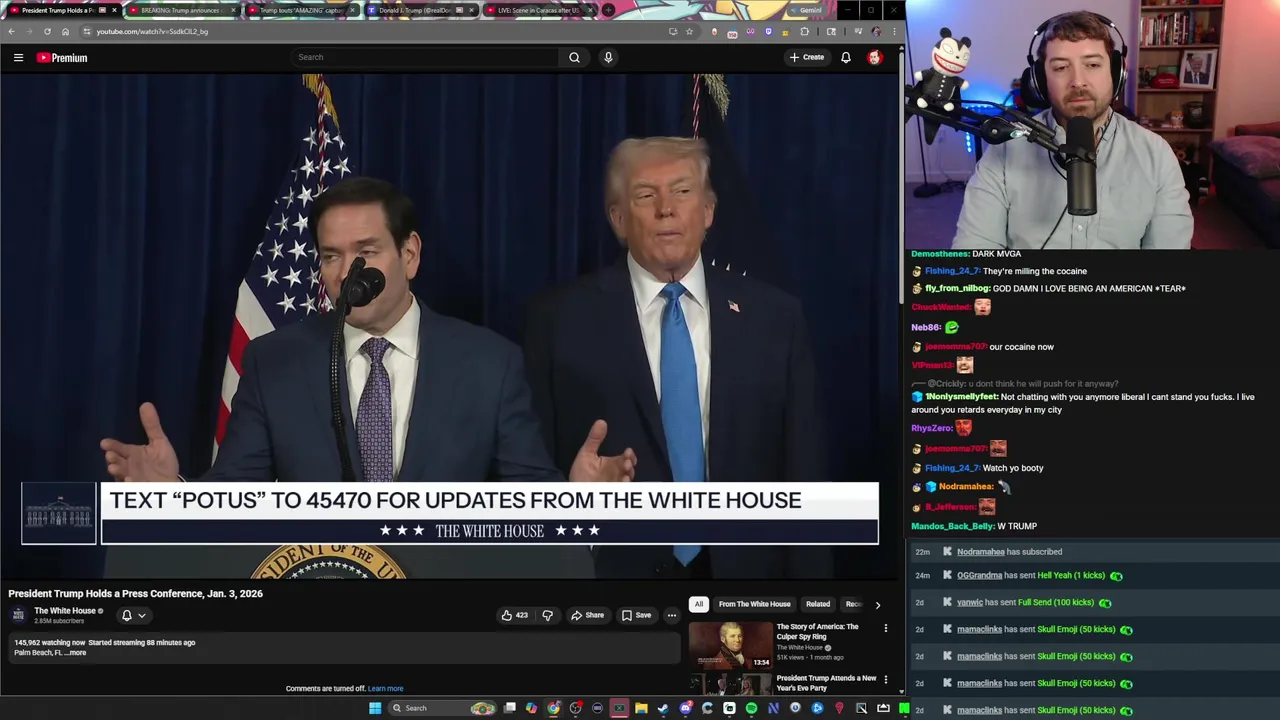Screen dimensions: 1280x720
Task: Go to YouTube Premium home logo
Action: click(x=62, y=58)
